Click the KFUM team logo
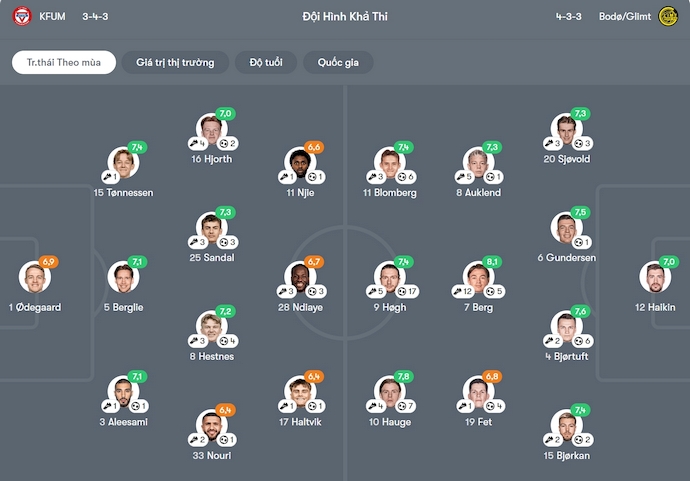 [x=22, y=16]
